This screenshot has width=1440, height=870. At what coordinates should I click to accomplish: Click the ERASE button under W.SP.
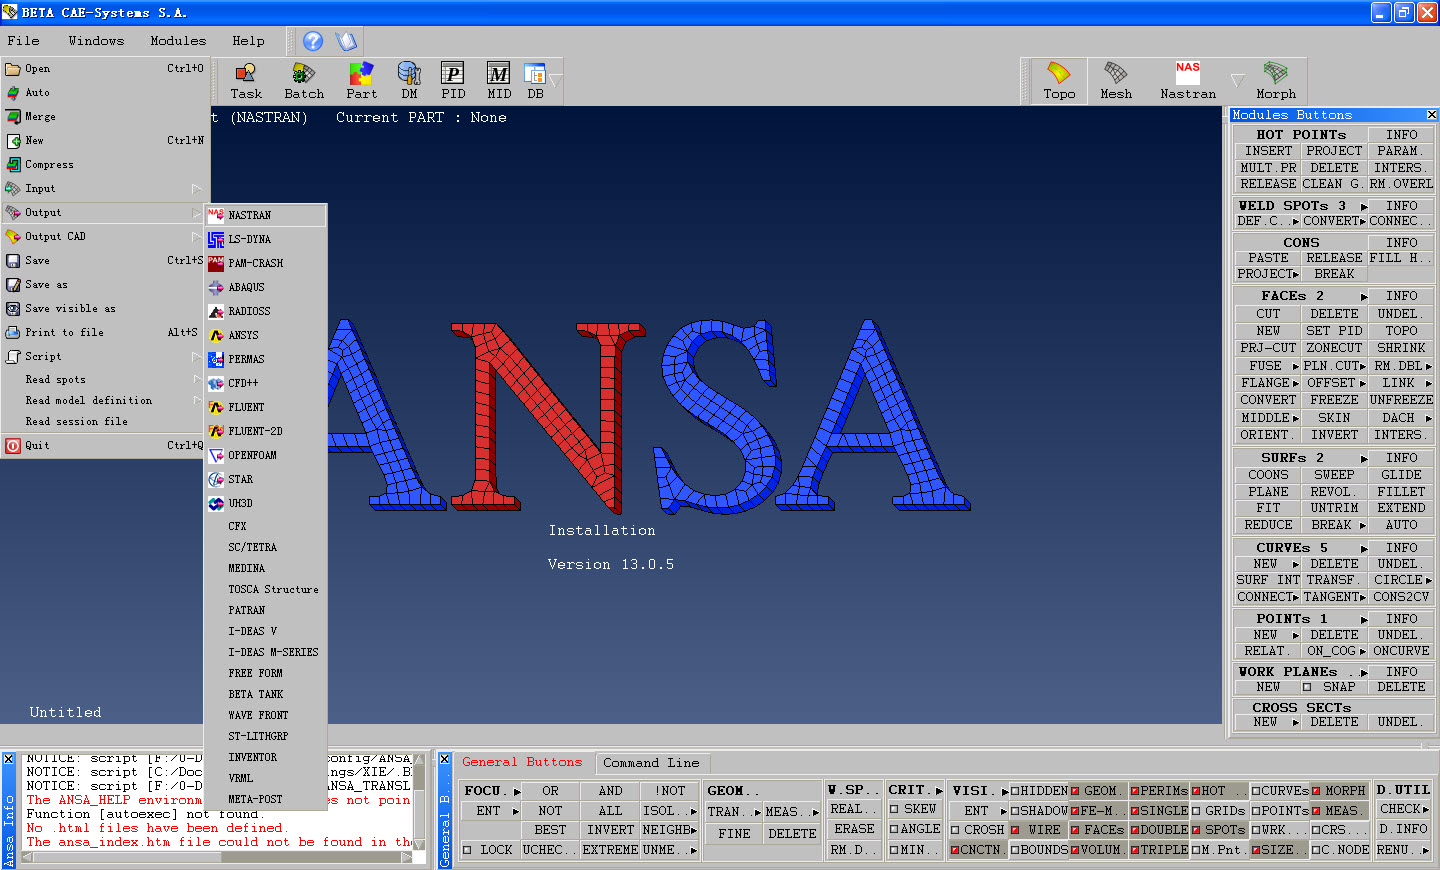click(854, 829)
